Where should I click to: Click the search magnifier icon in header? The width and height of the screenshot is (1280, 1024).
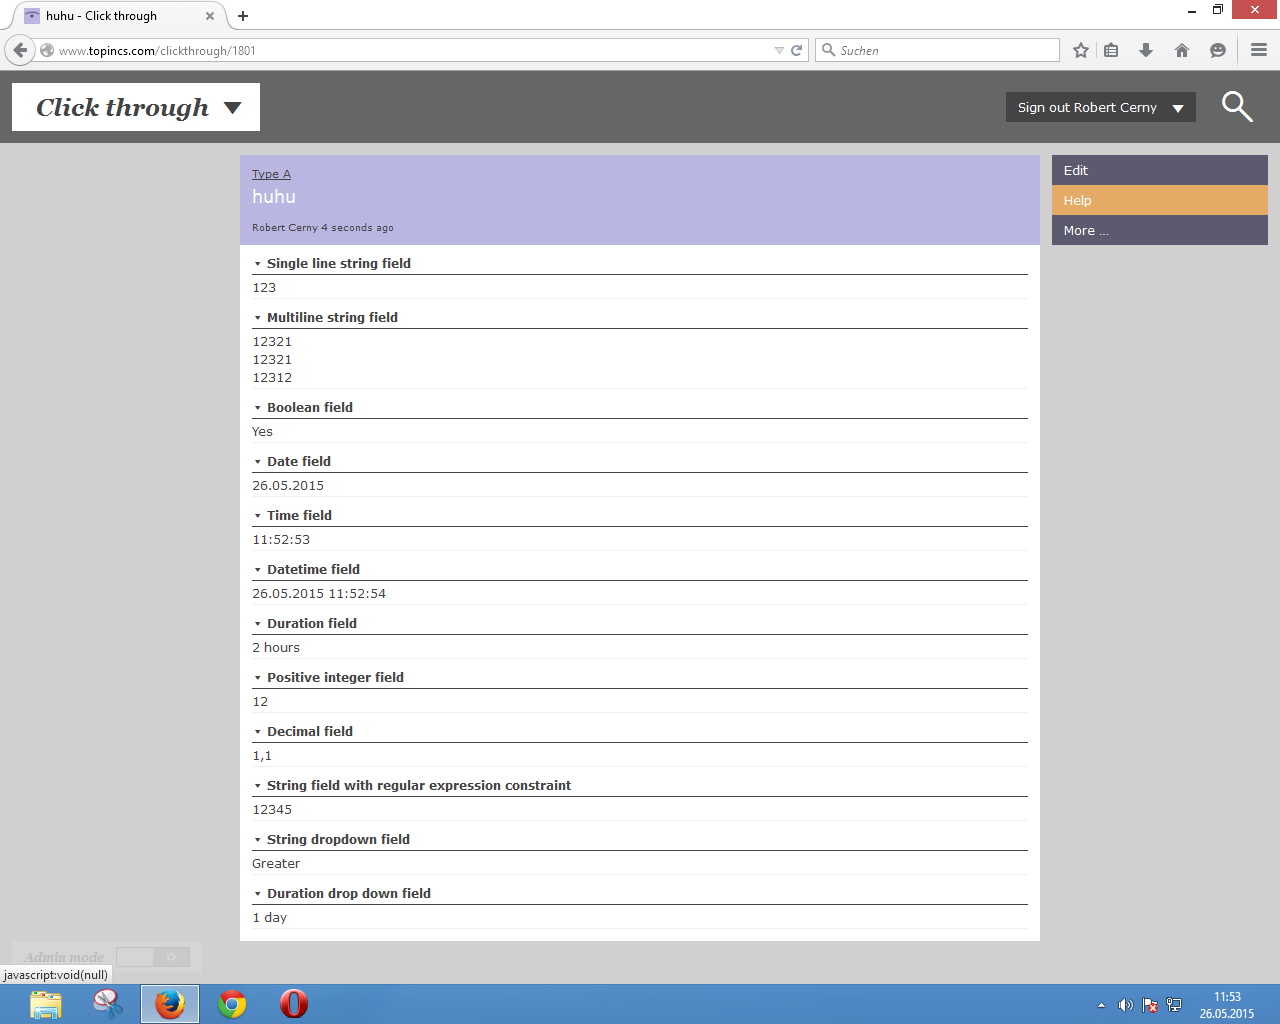1237,106
